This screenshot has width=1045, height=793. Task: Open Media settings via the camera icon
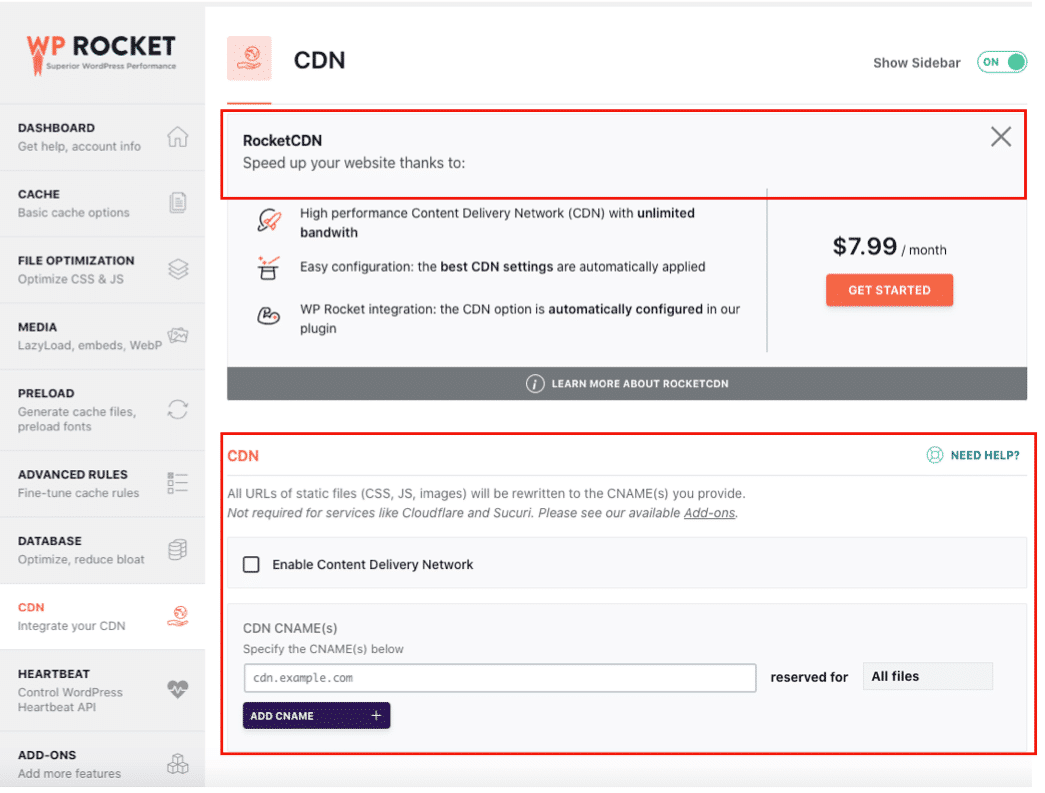click(x=178, y=336)
